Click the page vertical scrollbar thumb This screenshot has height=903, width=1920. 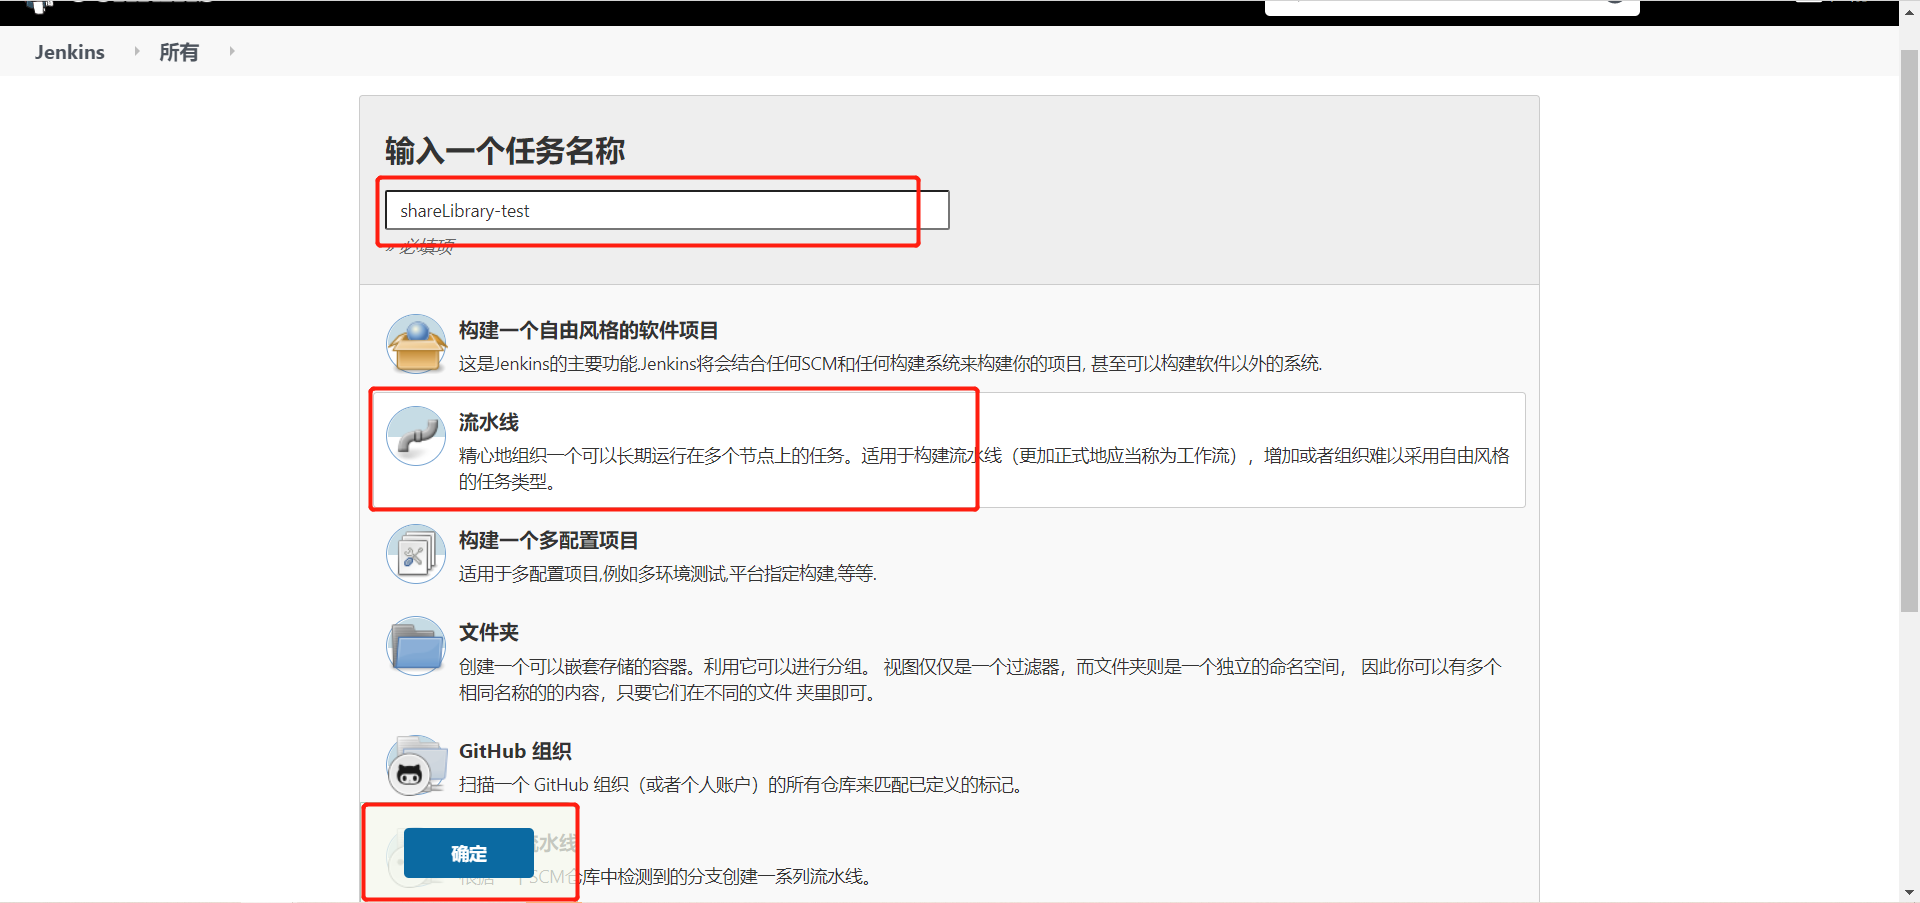1909,330
